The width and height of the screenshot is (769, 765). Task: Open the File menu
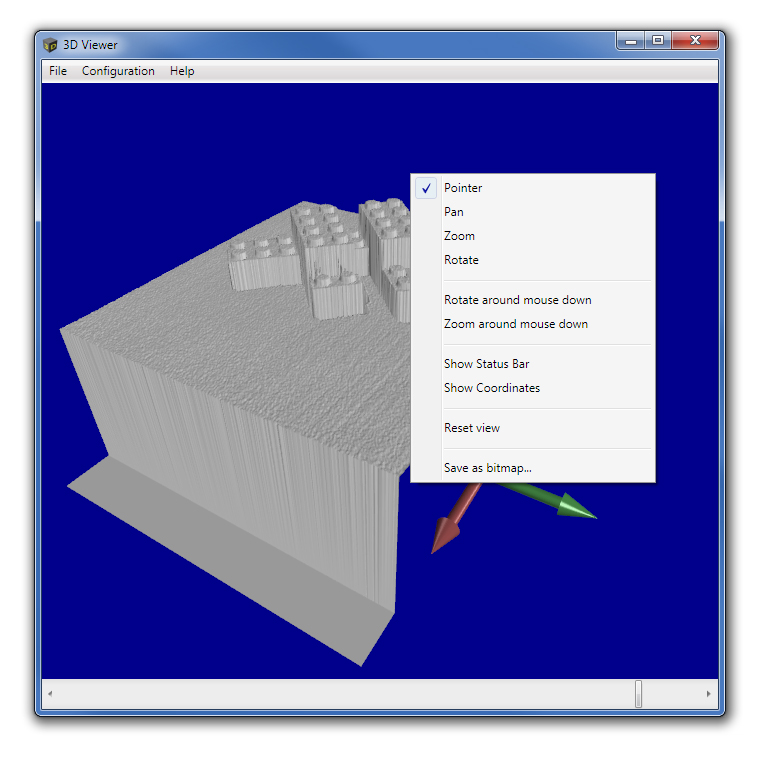point(58,71)
